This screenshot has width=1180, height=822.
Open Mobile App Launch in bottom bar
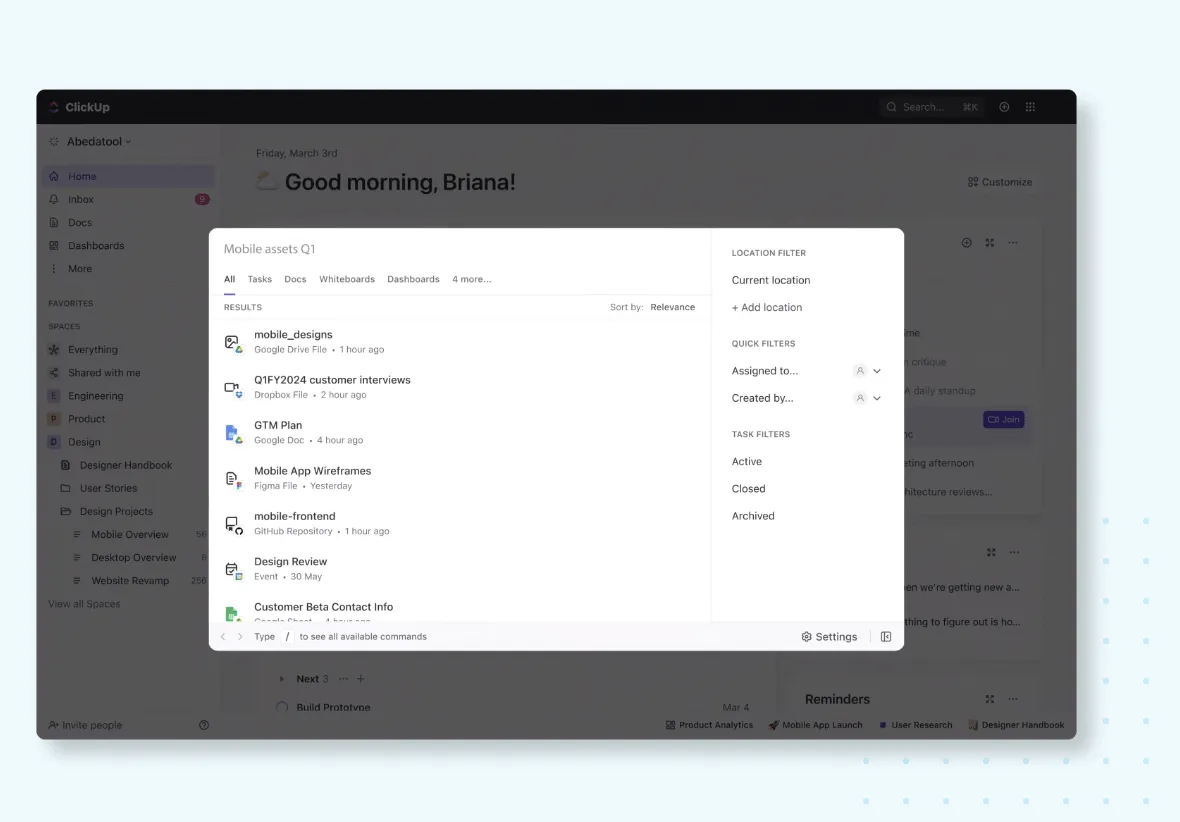(x=815, y=725)
